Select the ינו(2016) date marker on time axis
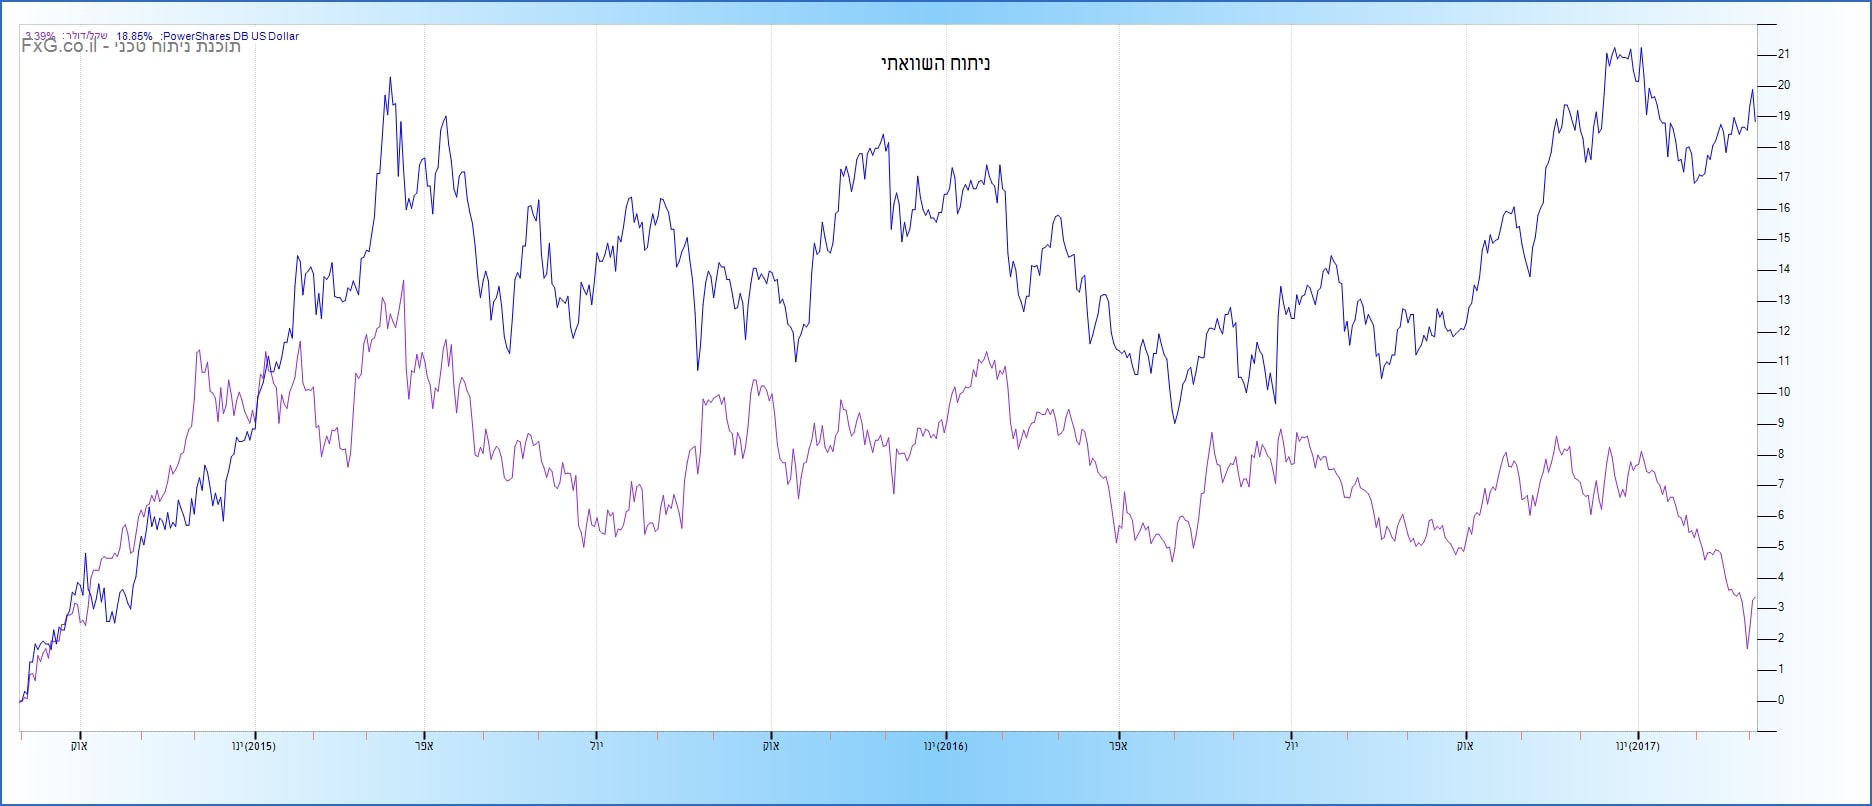Viewport: 1872px width, 806px height. (x=945, y=746)
